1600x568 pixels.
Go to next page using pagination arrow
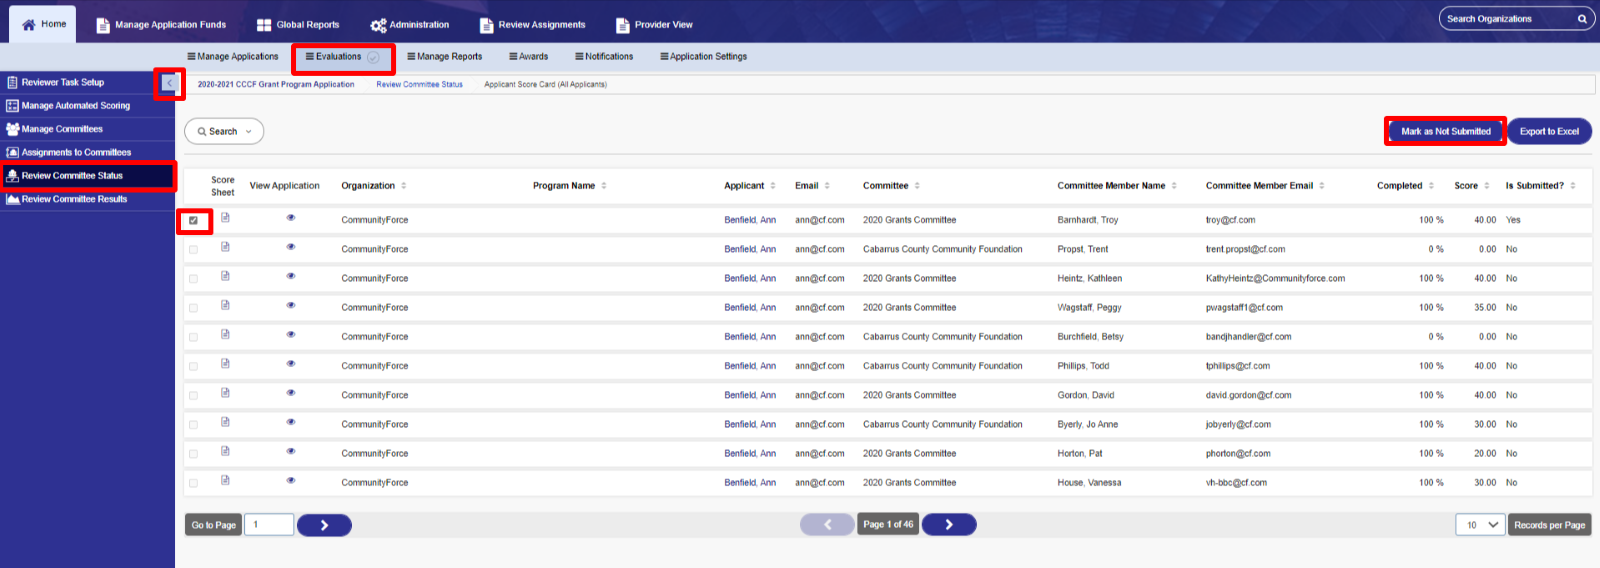click(x=949, y=524)
